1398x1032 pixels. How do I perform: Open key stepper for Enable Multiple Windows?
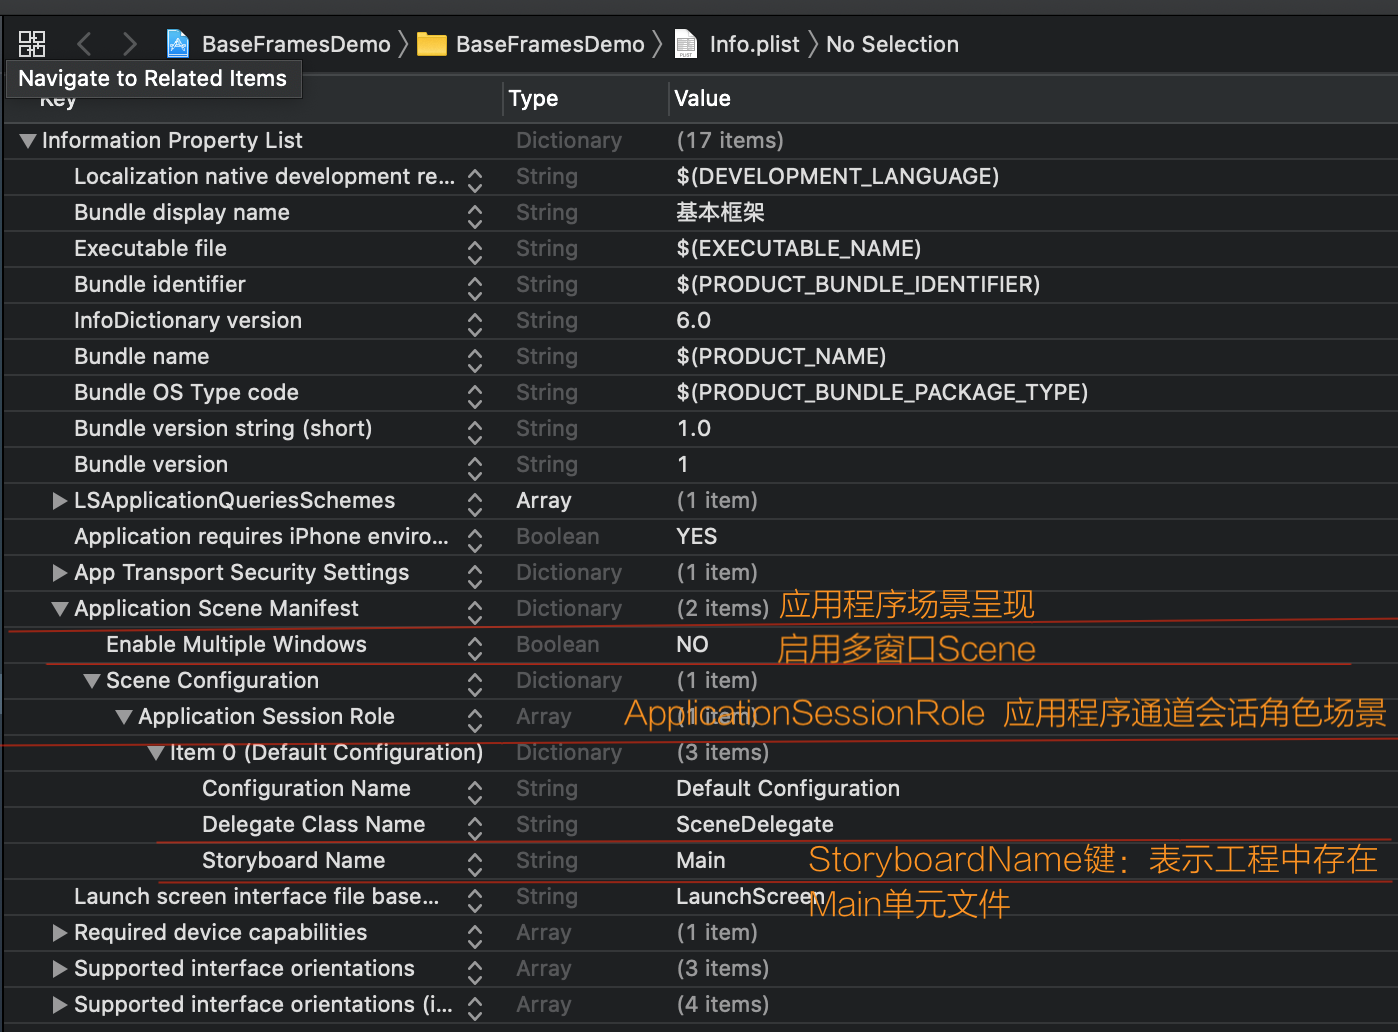pyautogui.click(x=475, y=648)
